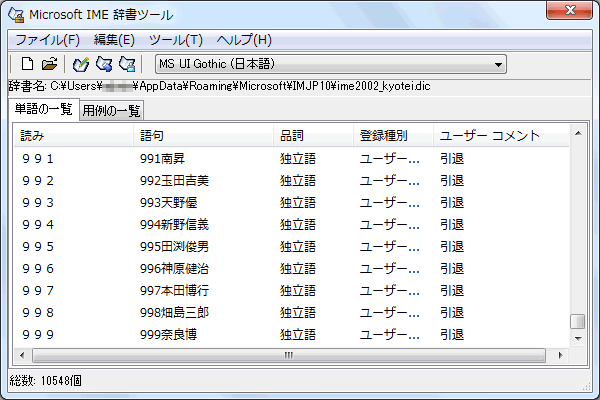Click the Microsoft IME title bar icon

point(17,14)
